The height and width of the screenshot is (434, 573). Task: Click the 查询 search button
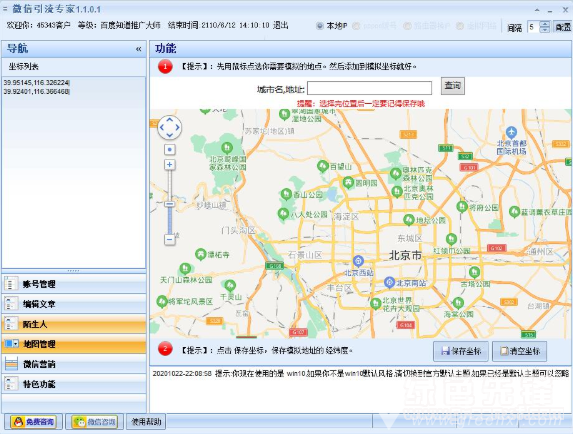(x=452, y=86)
